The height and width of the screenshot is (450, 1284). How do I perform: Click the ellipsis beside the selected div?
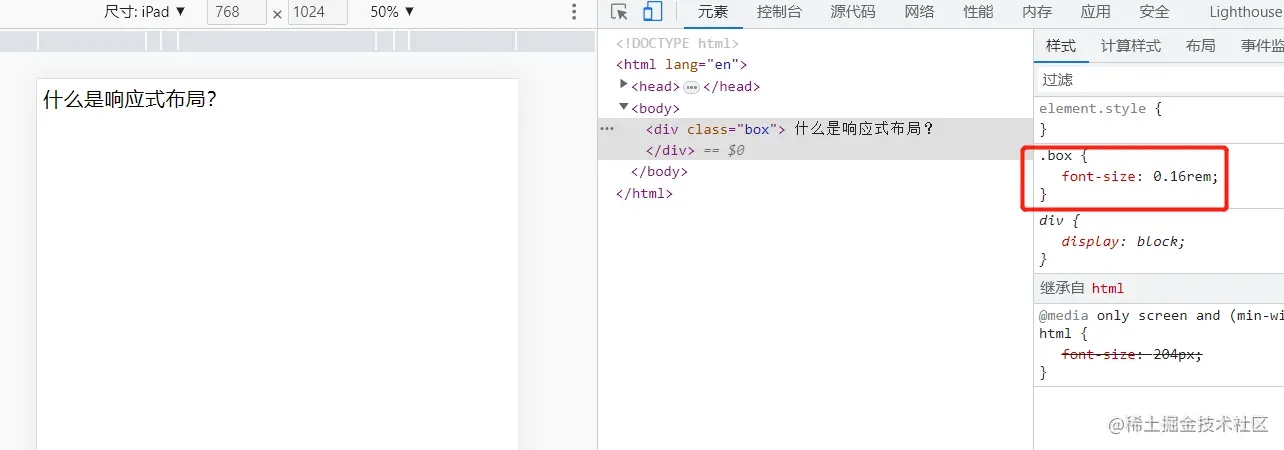[x=606, y=129]
